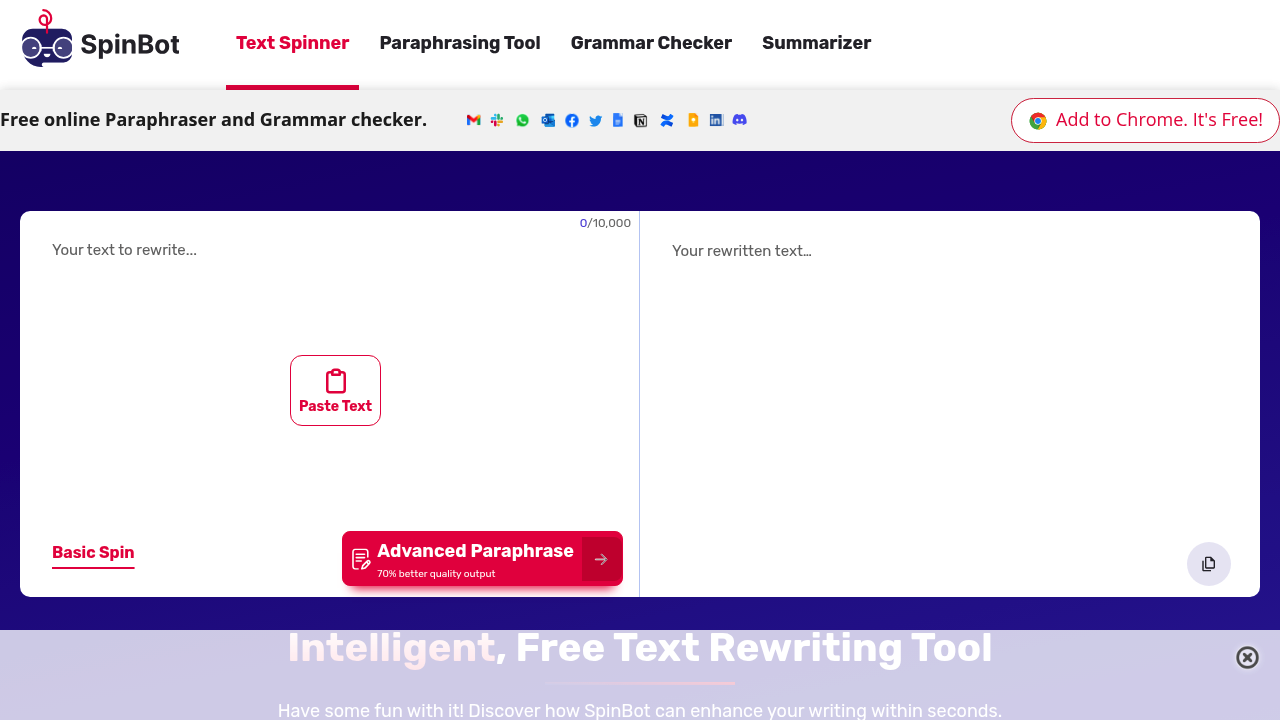Click the Google Docs icon

[618, 120]
